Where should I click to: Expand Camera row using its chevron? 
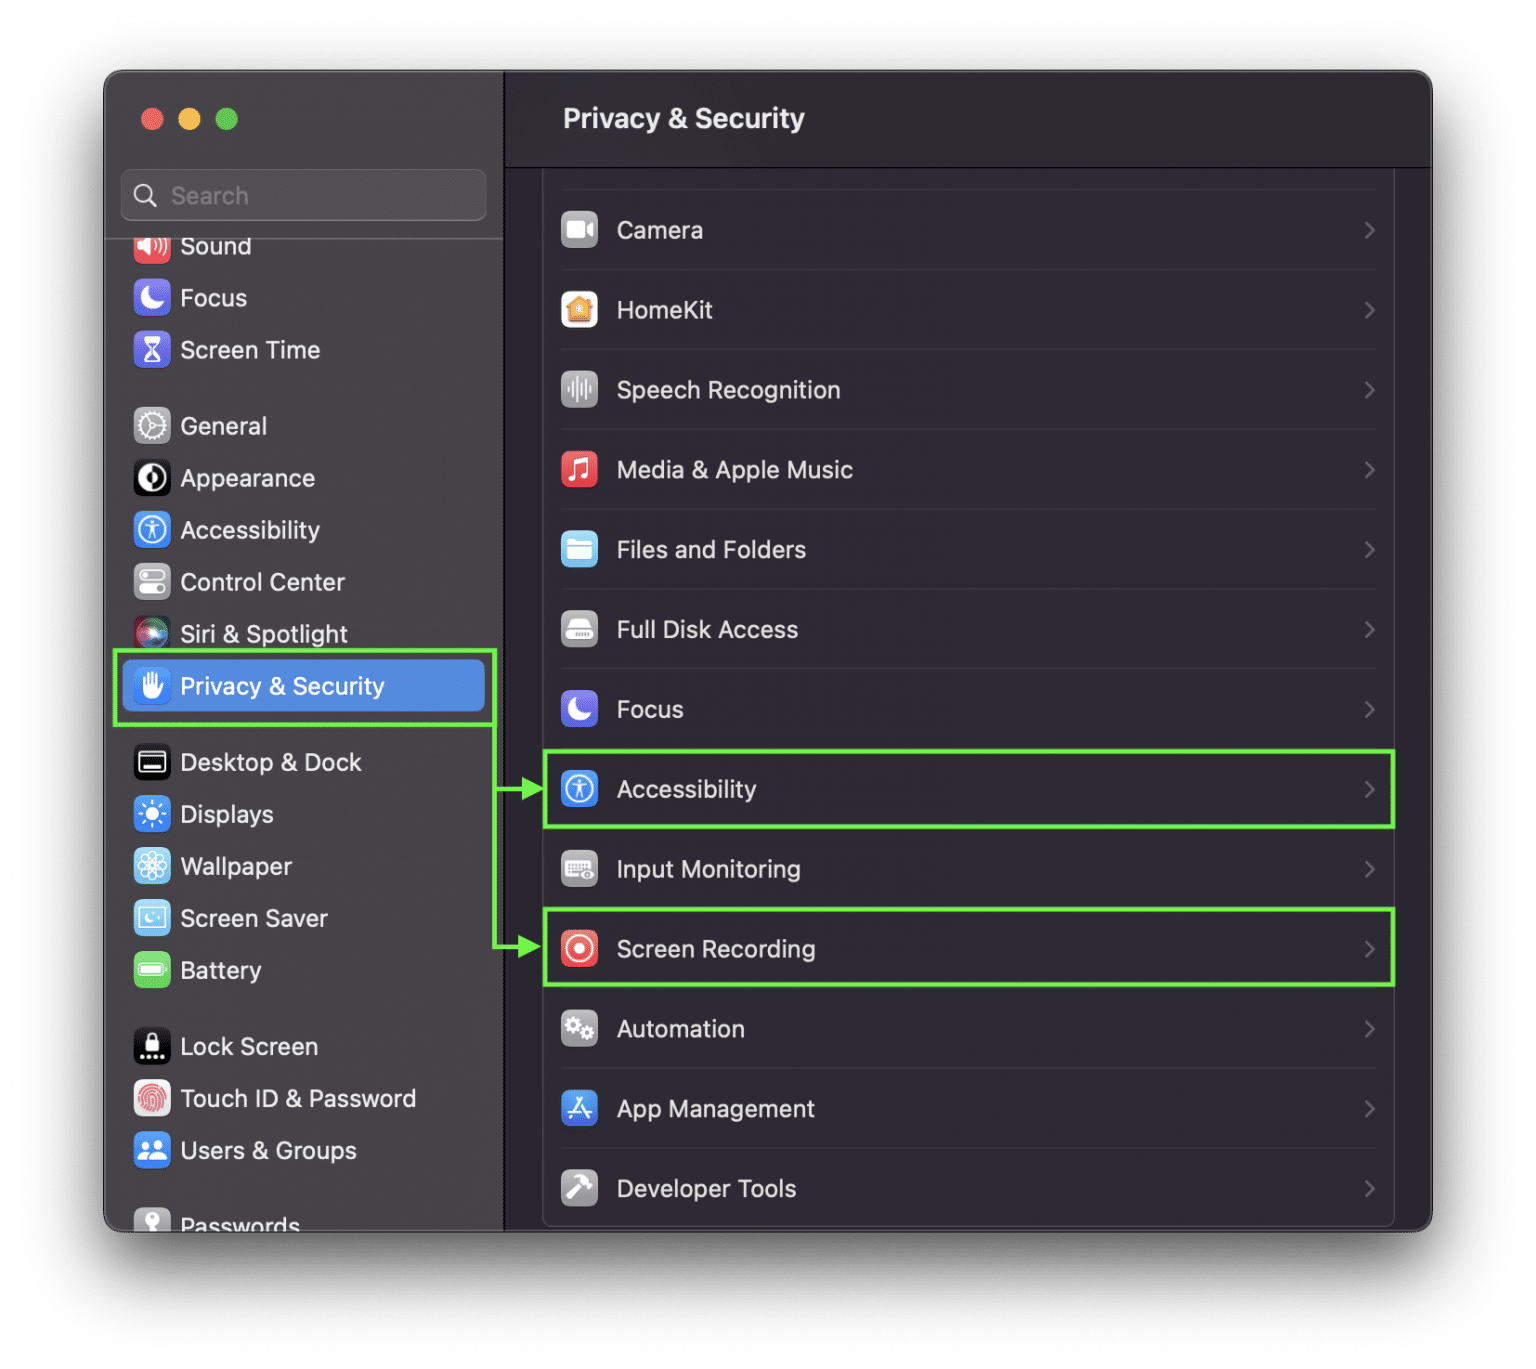click(x=1369, y=230)
